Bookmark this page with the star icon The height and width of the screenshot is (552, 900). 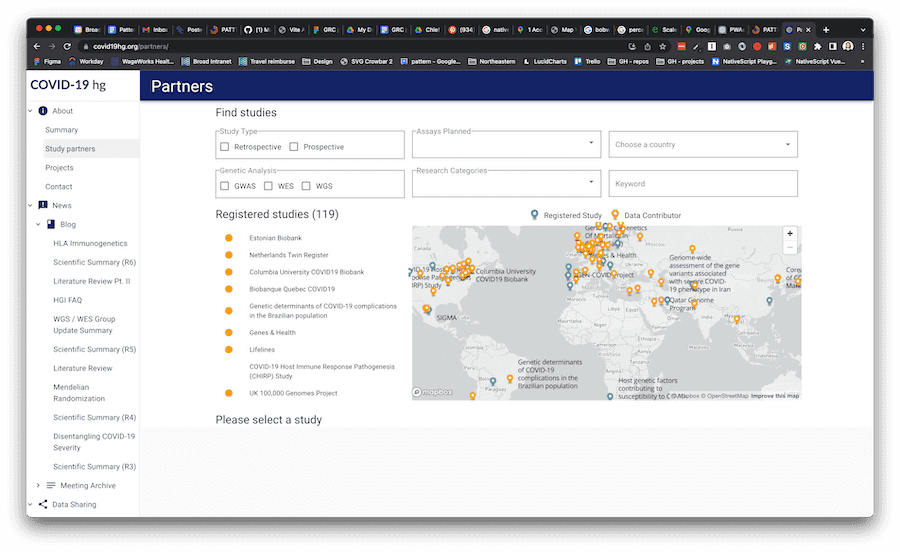click(x=663, y=46)
